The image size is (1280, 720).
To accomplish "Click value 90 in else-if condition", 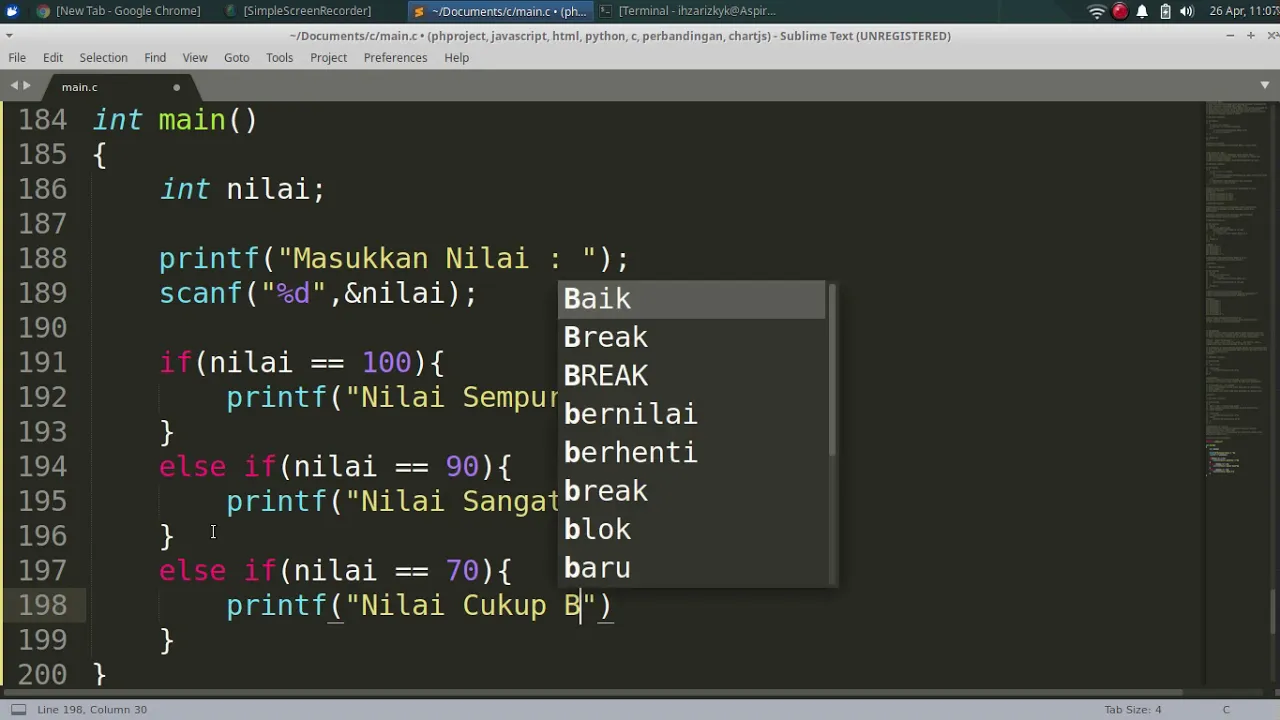I will click(x=462, y=467).
